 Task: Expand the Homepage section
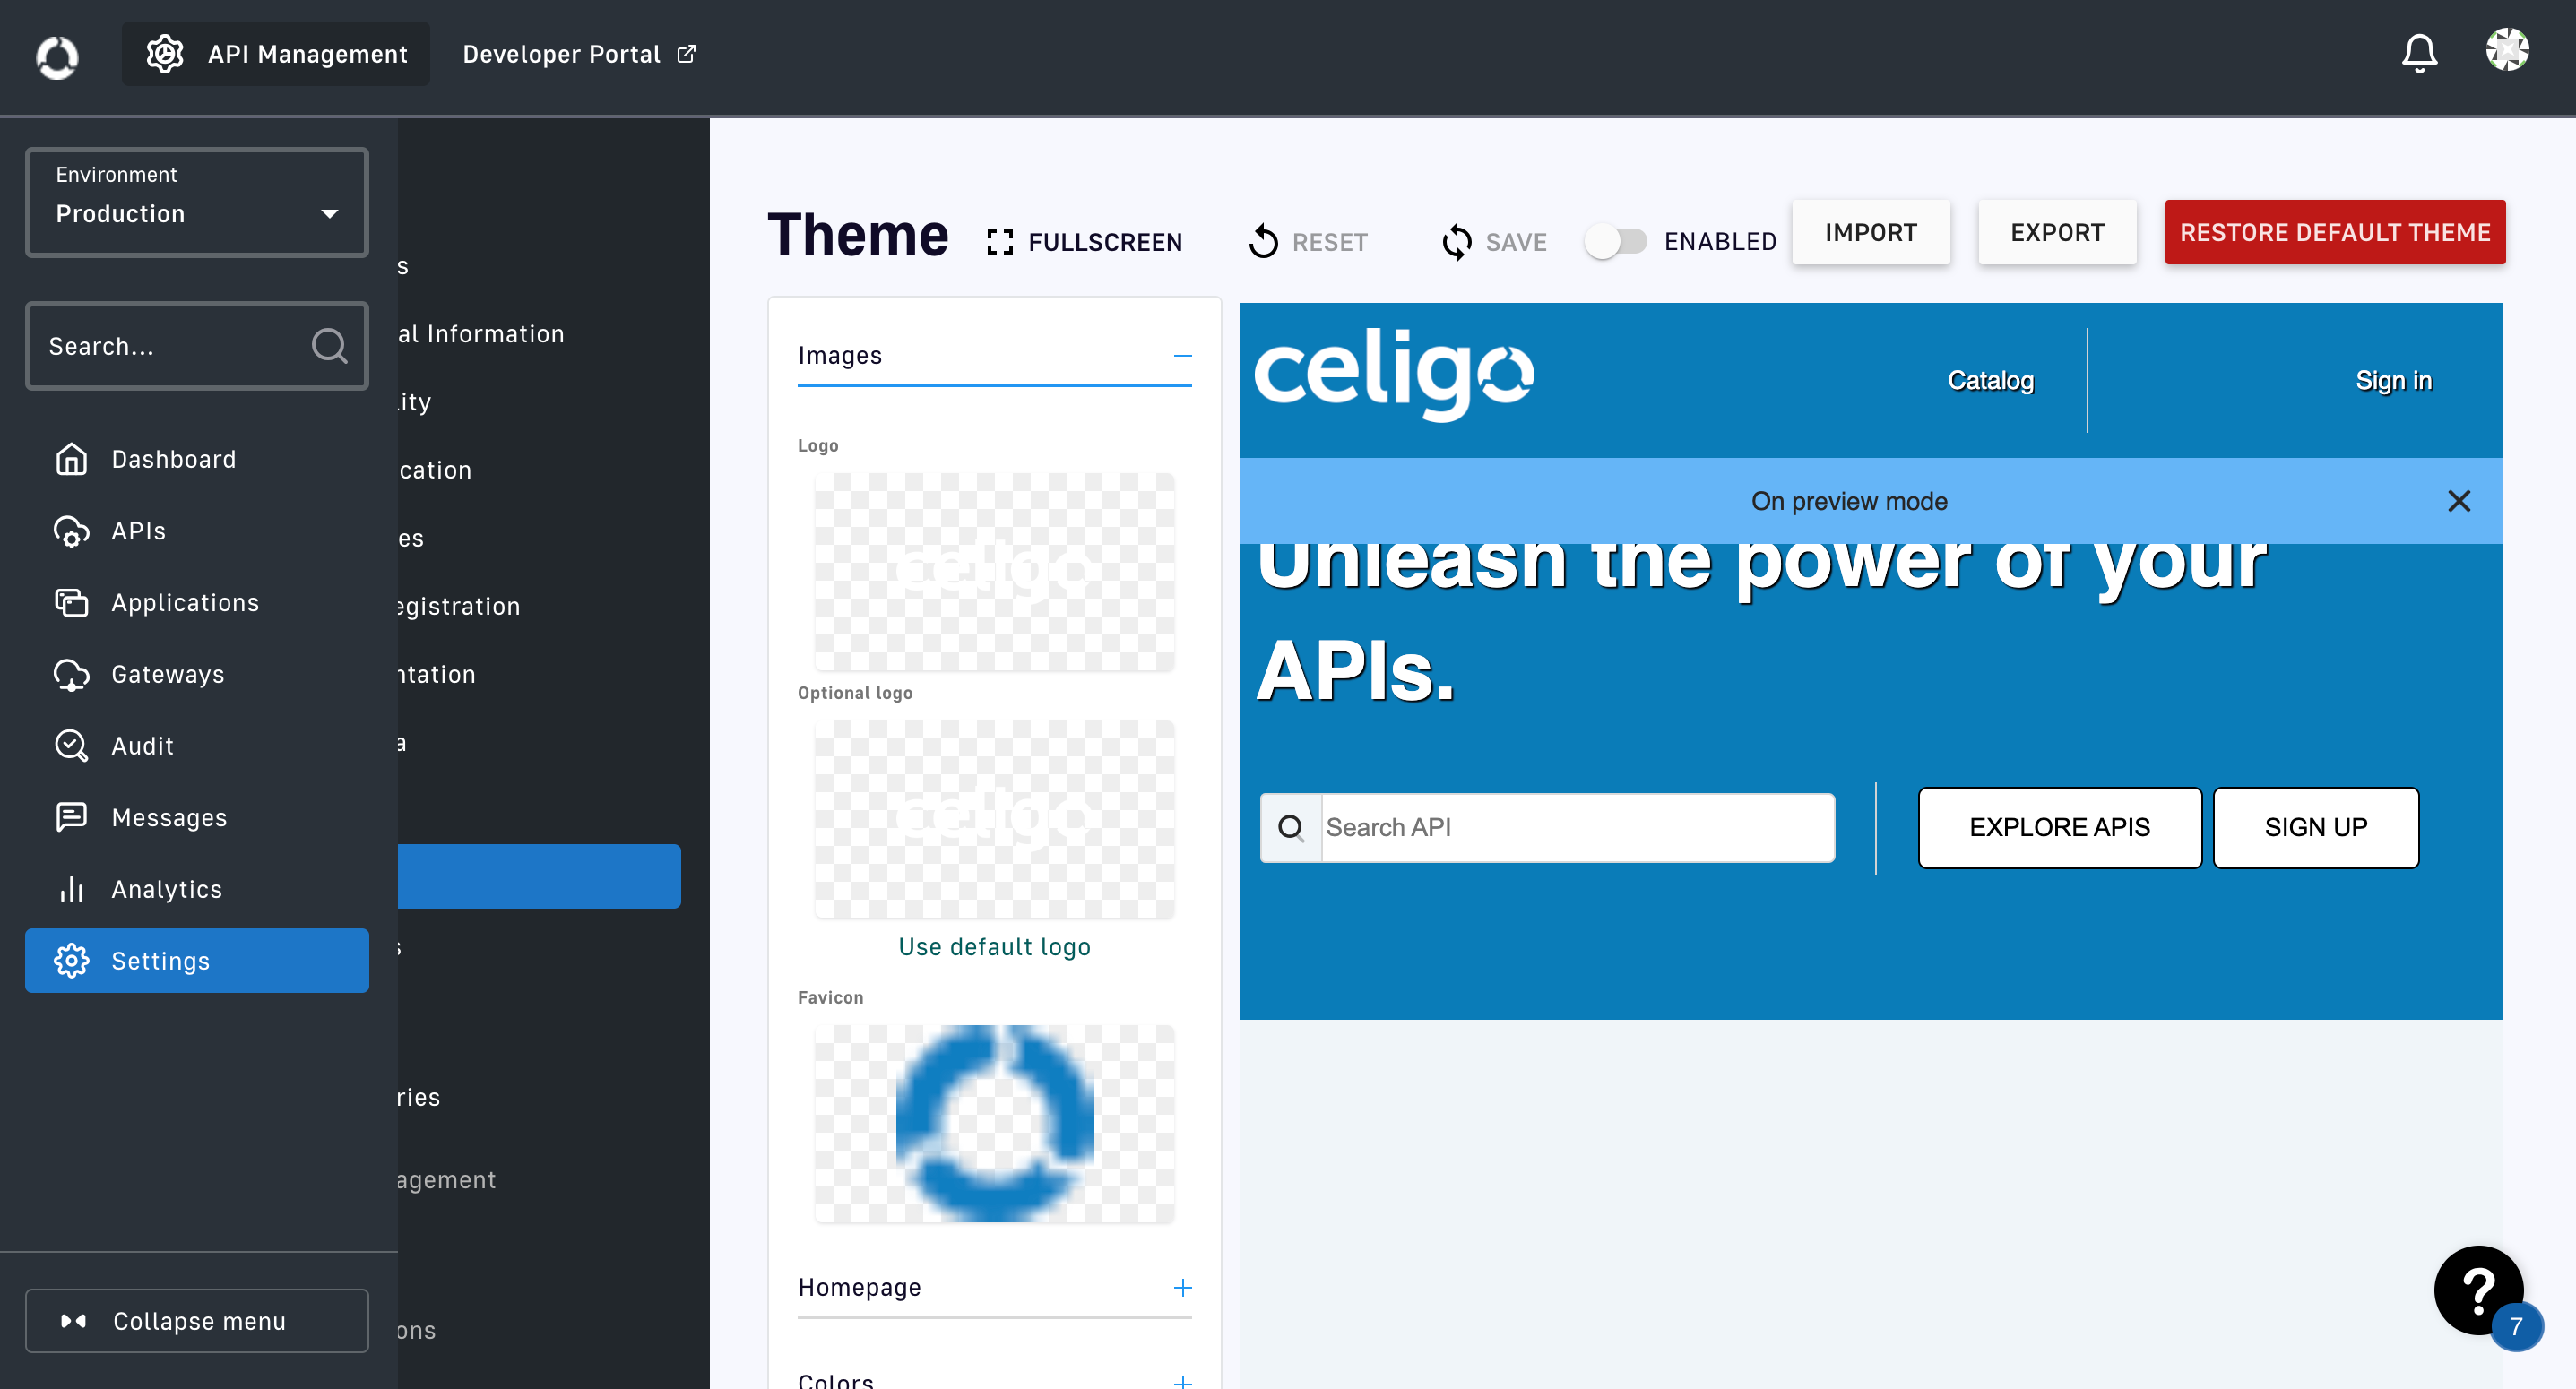(1182, 1288)
